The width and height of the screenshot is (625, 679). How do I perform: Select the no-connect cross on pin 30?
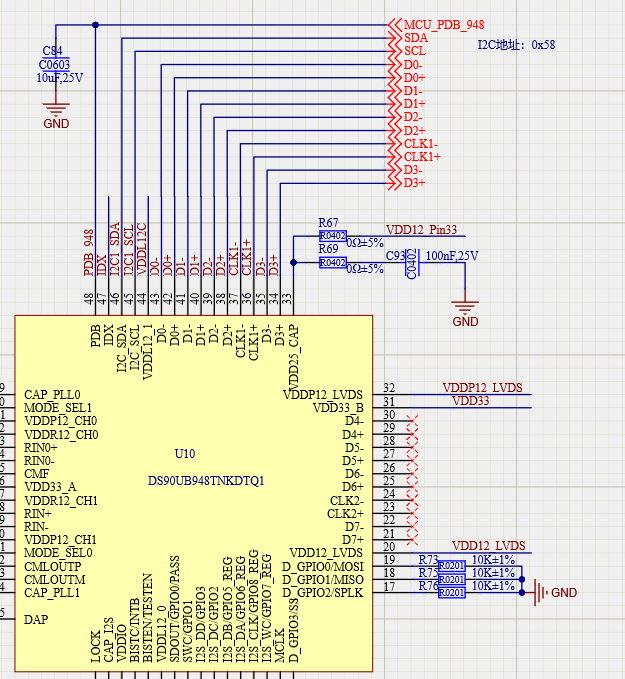click(x=412, y=420)
